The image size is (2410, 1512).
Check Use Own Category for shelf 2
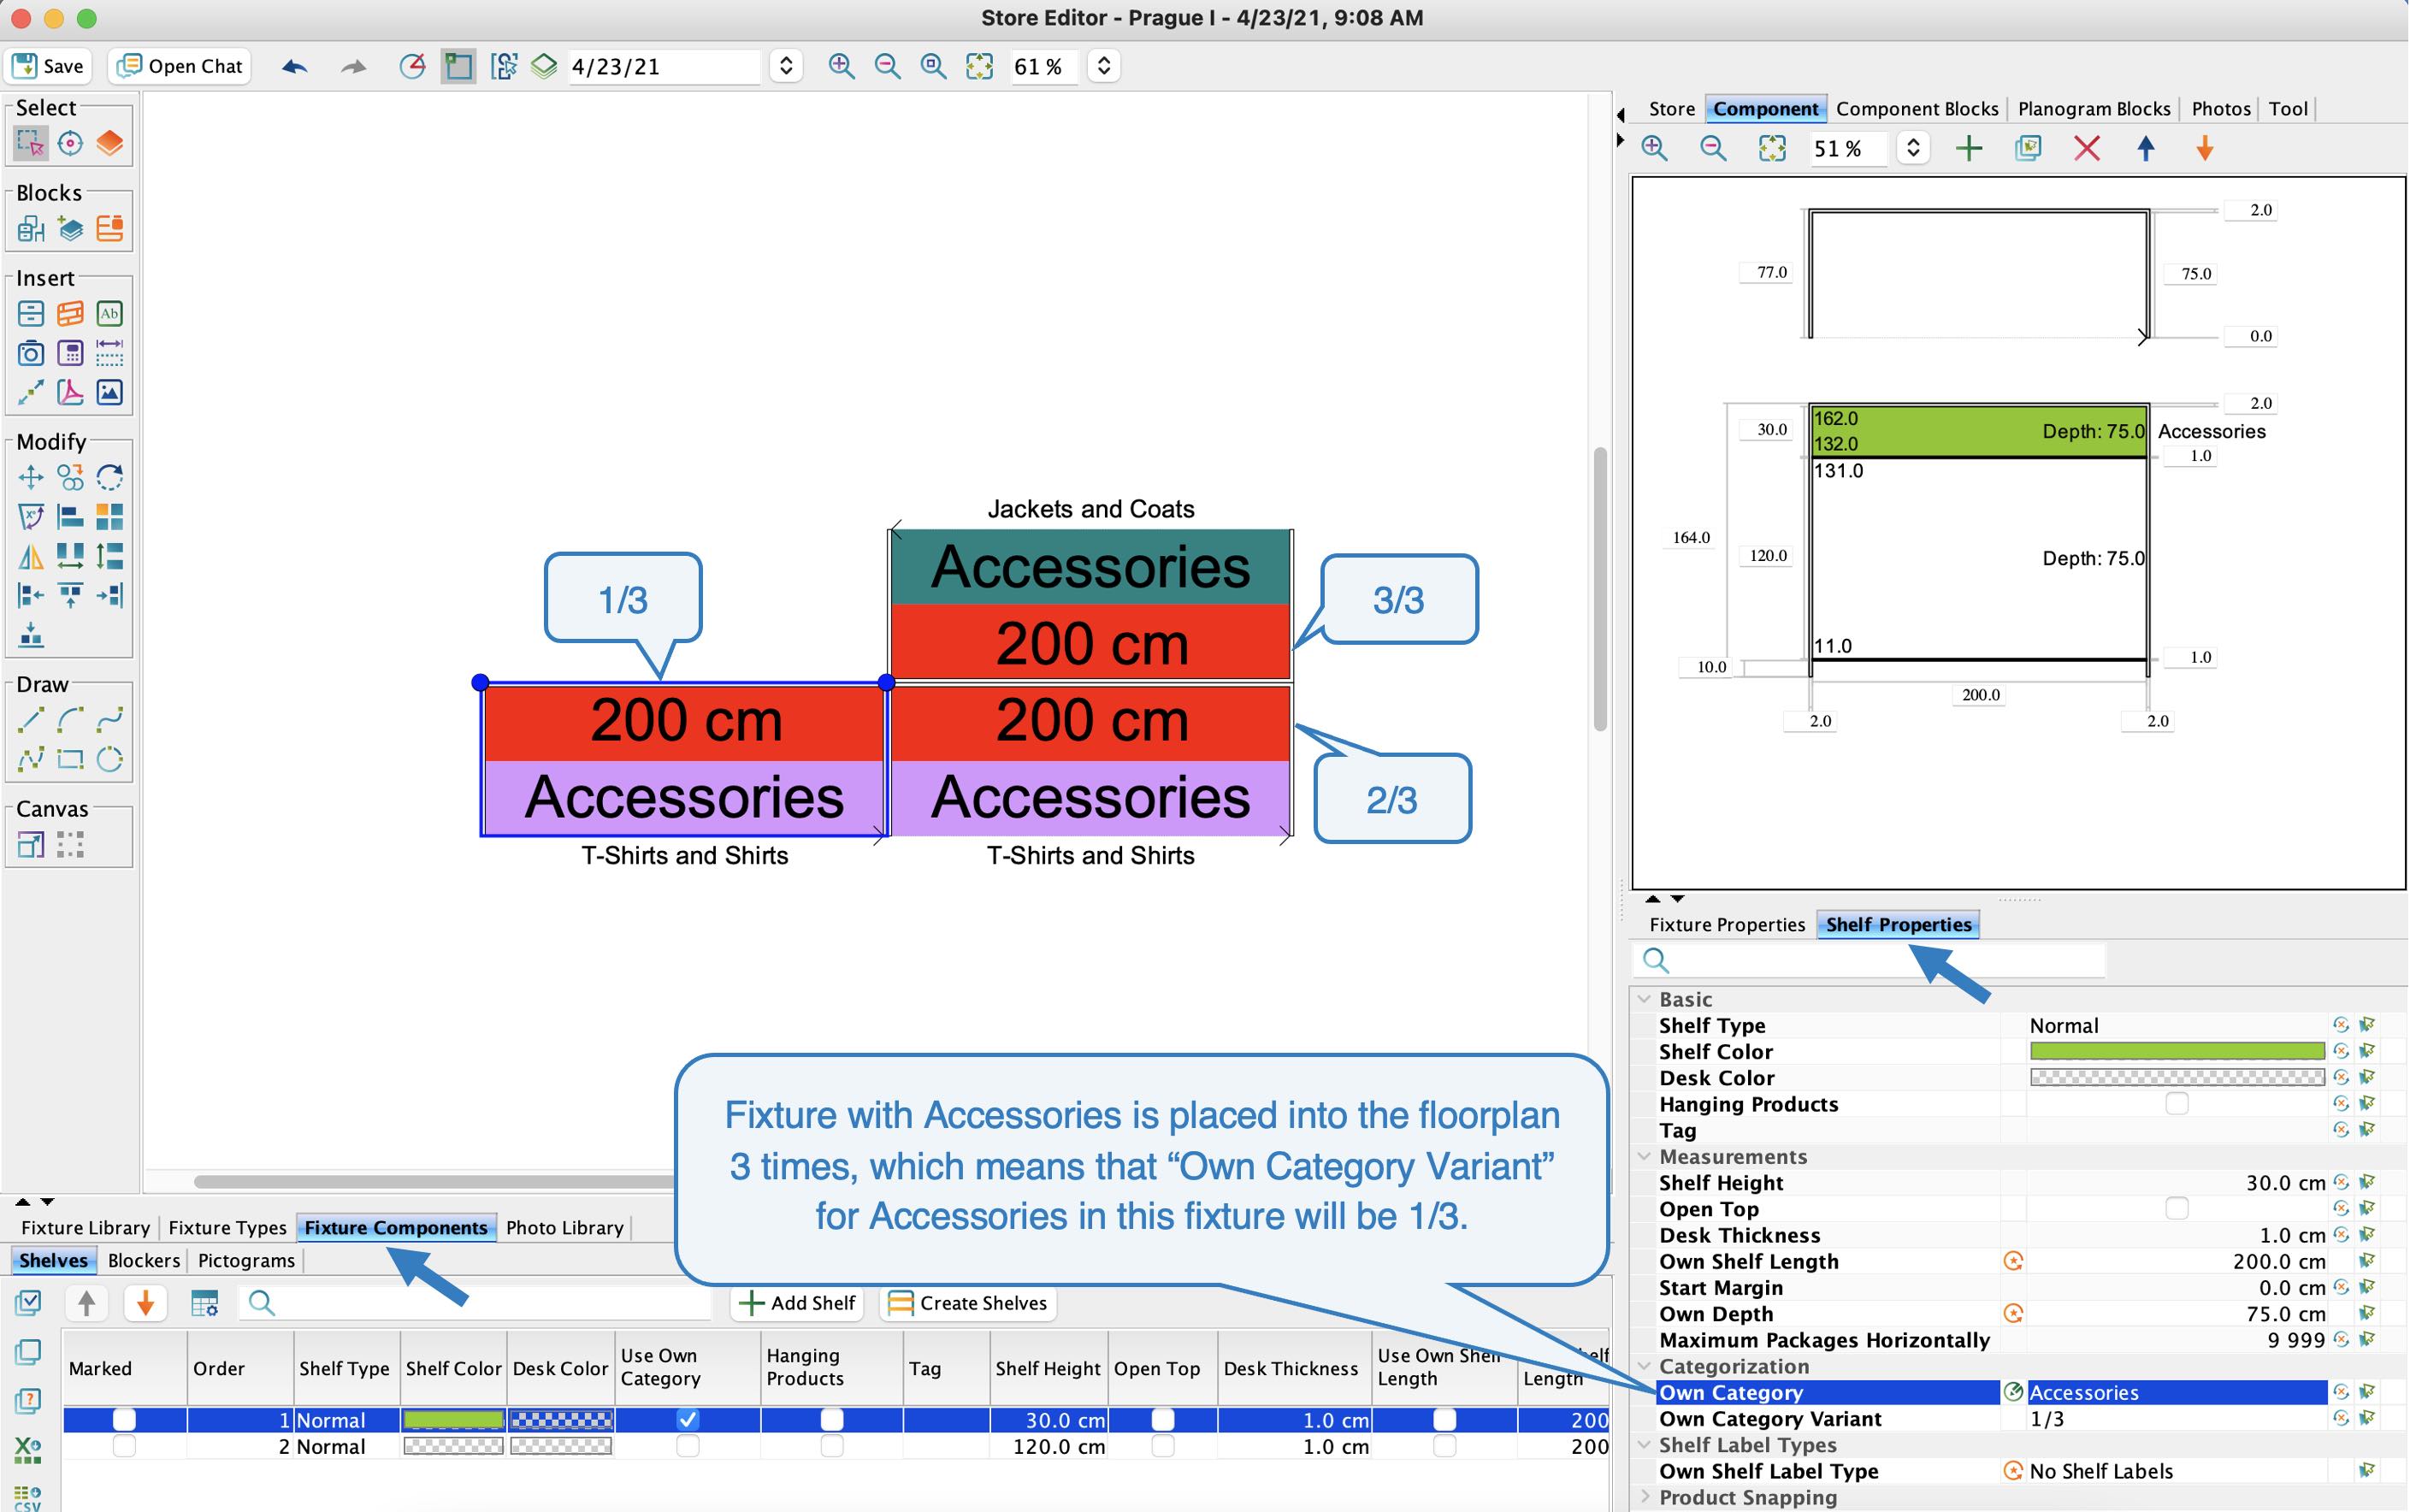pos(688,1446)
